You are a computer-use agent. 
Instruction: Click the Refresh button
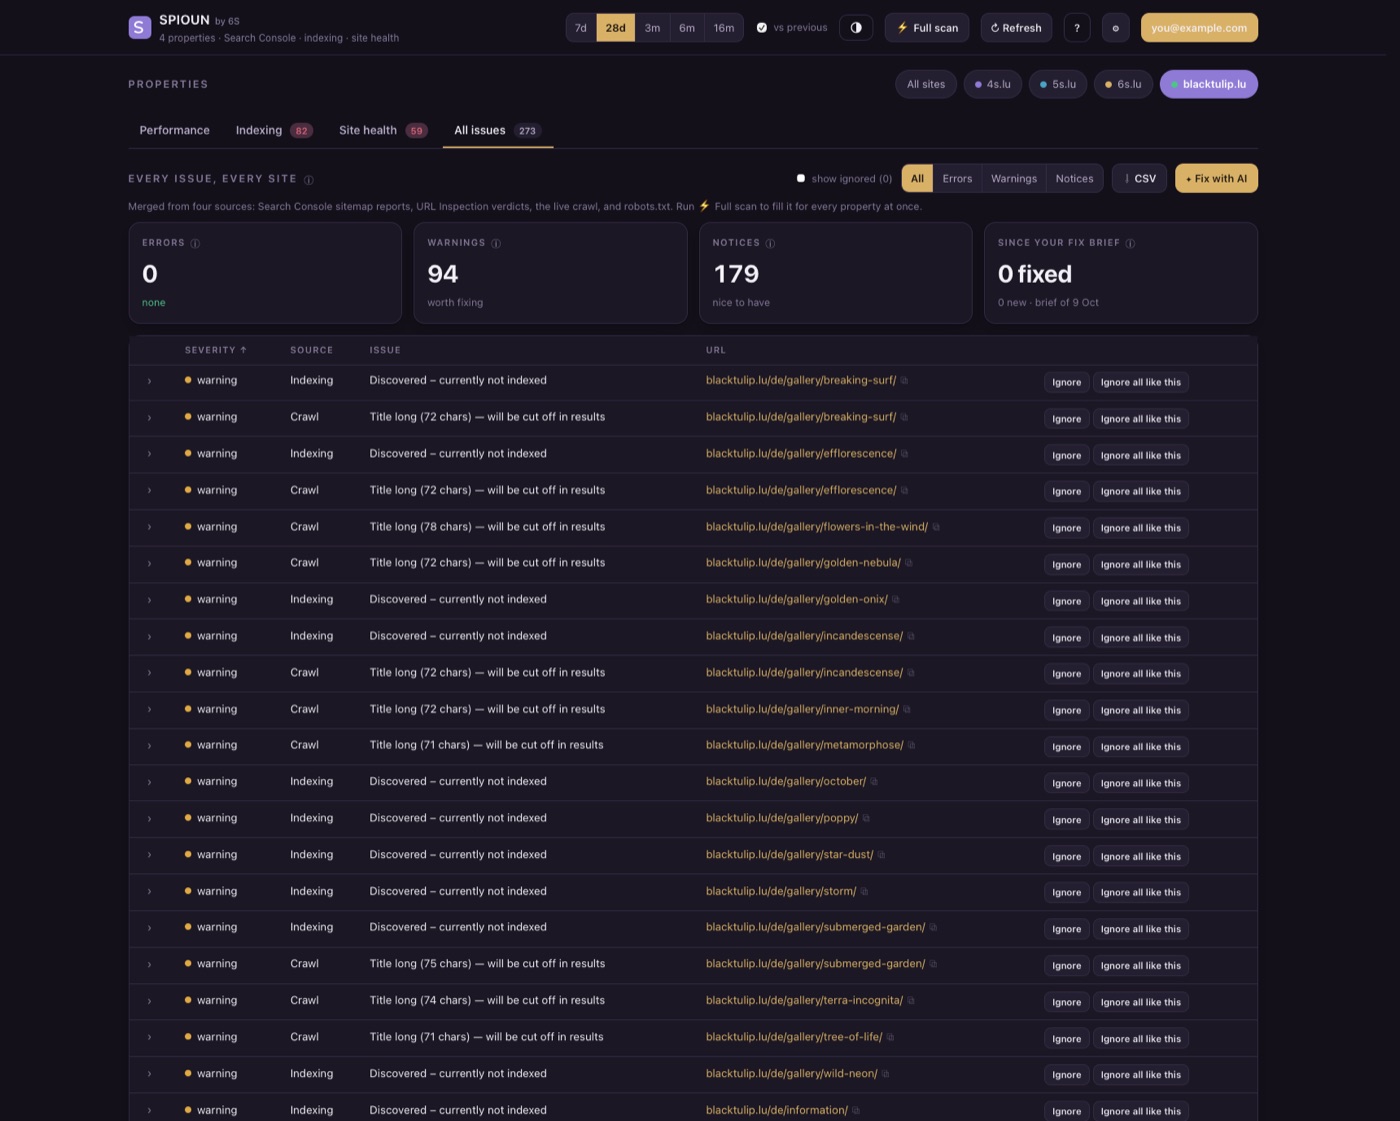(x=1016, y=28)
